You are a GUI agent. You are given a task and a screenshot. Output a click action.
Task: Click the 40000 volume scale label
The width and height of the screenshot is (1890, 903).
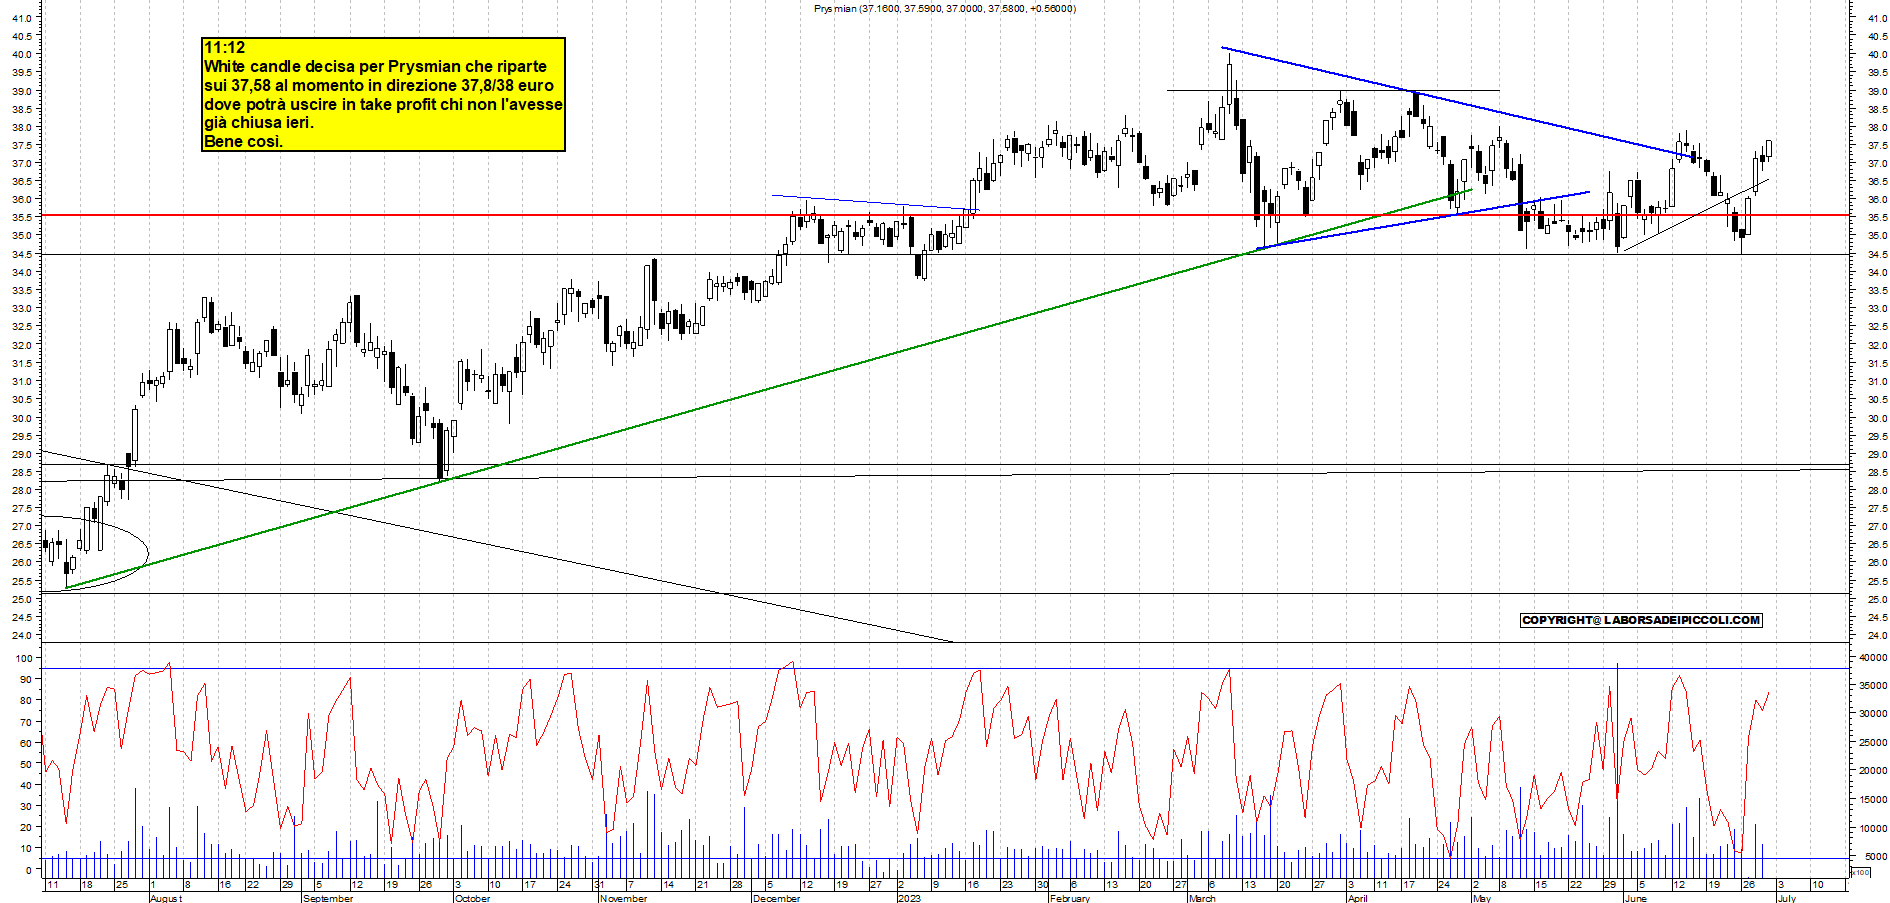pyautogui.click(x=1873, y=658)
